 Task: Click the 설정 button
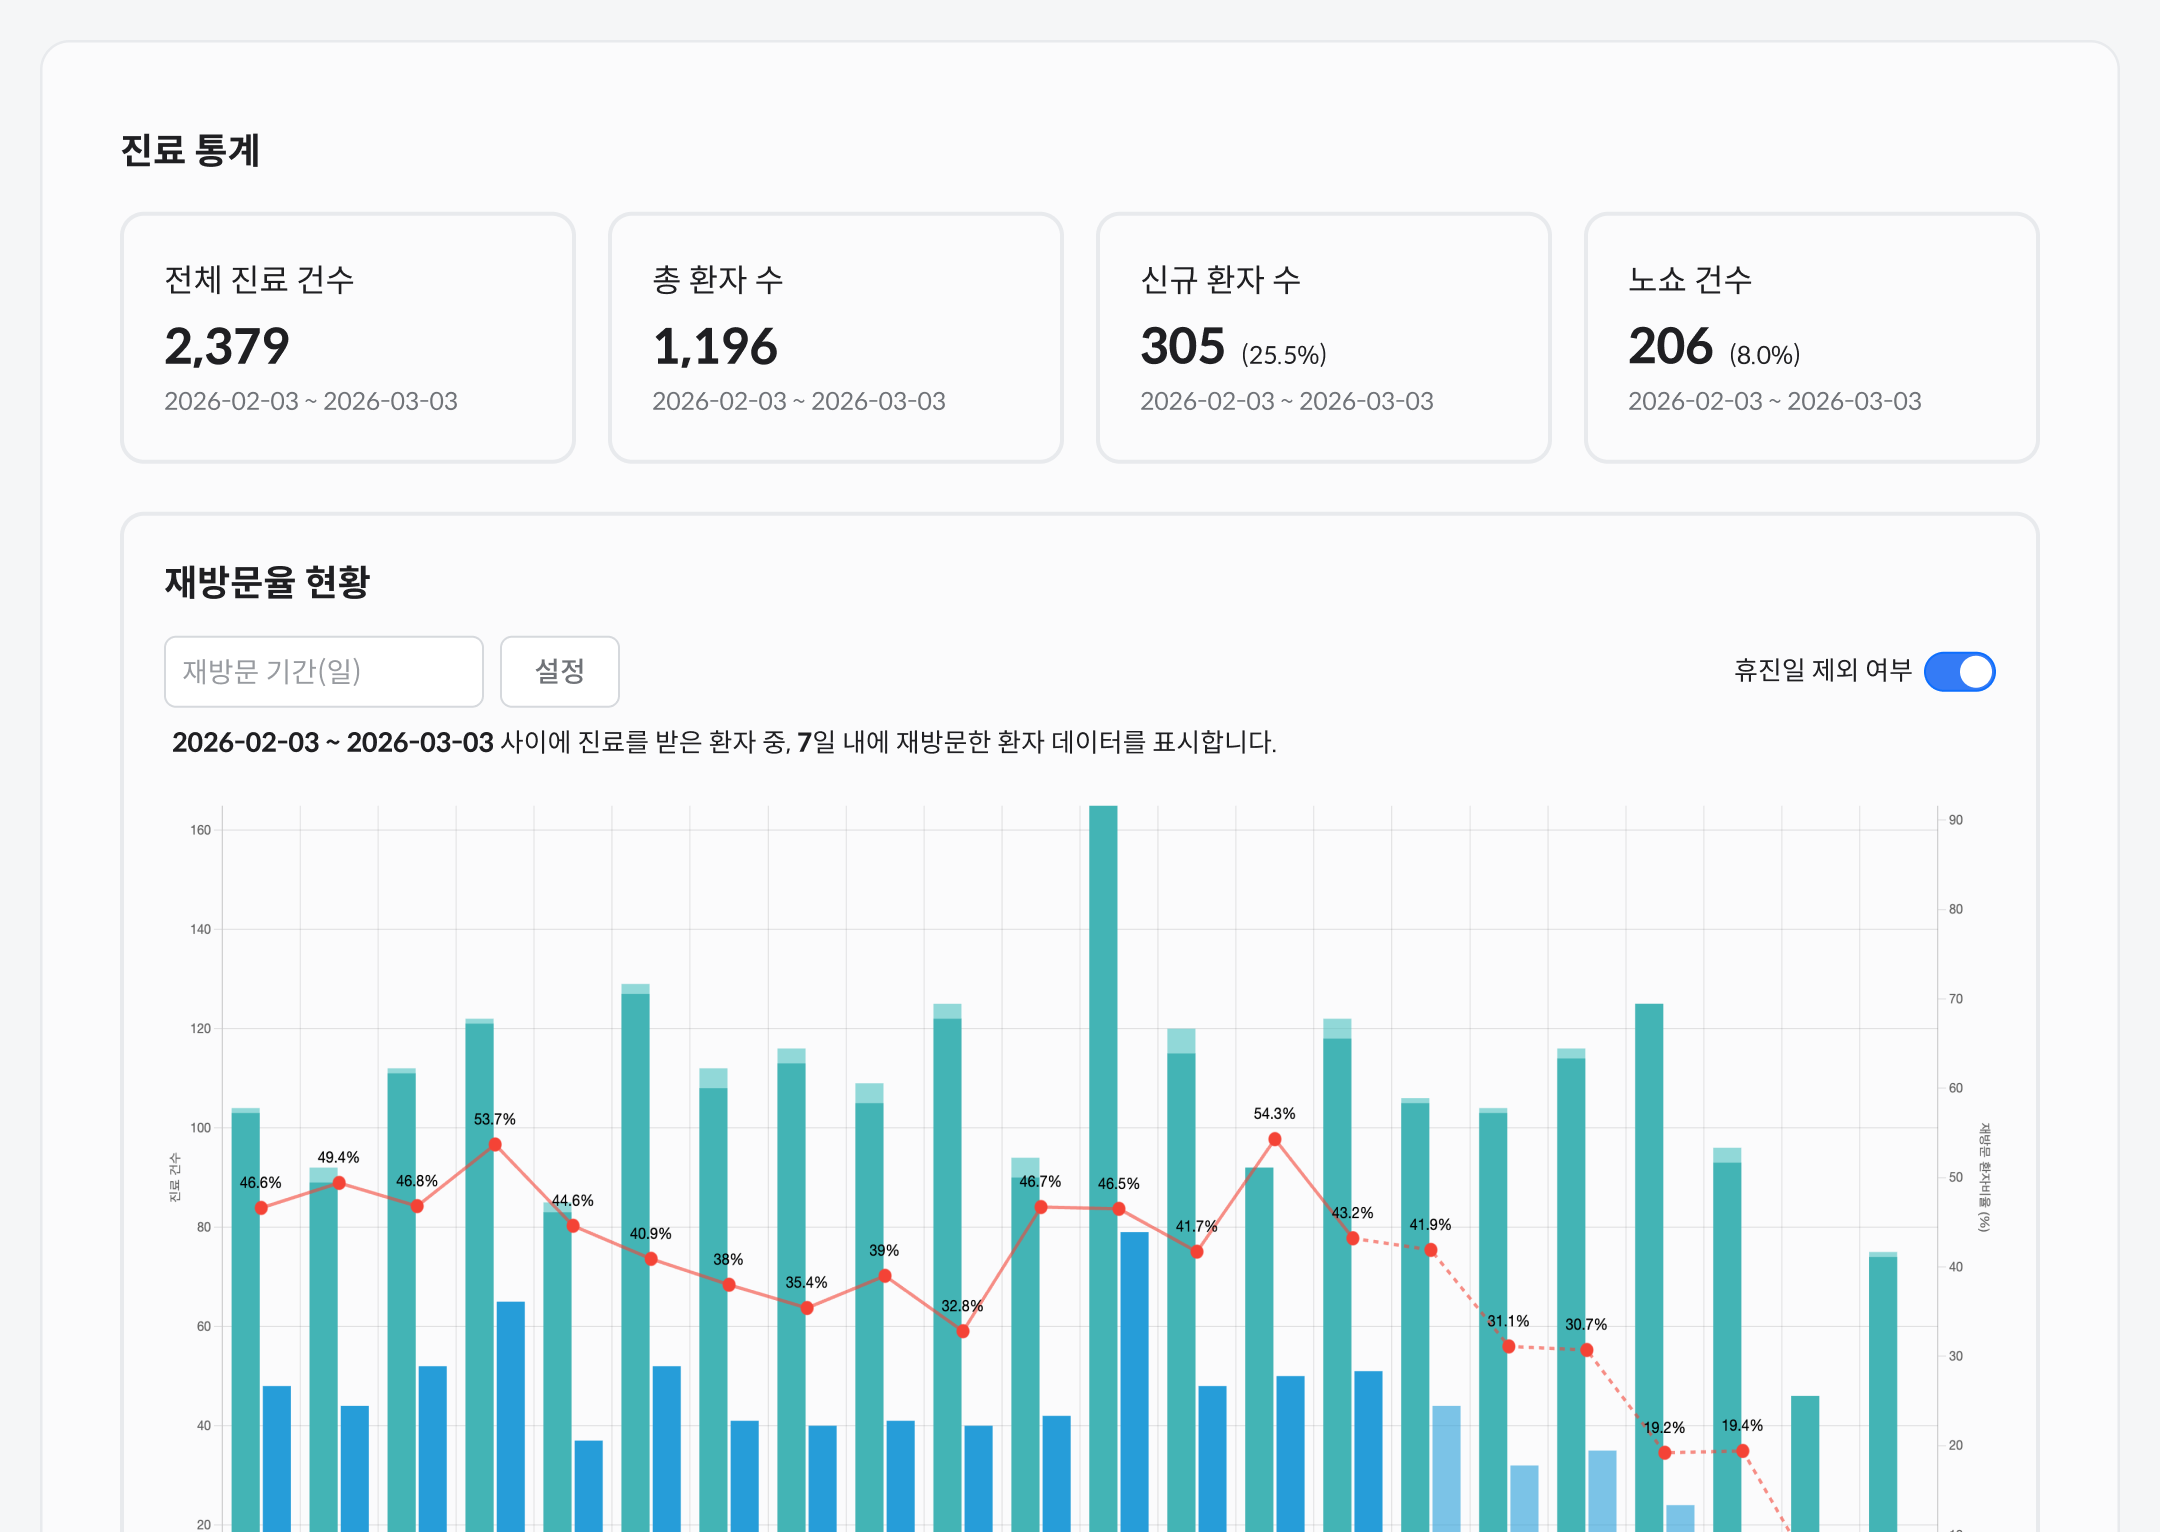tap(559, 671)
